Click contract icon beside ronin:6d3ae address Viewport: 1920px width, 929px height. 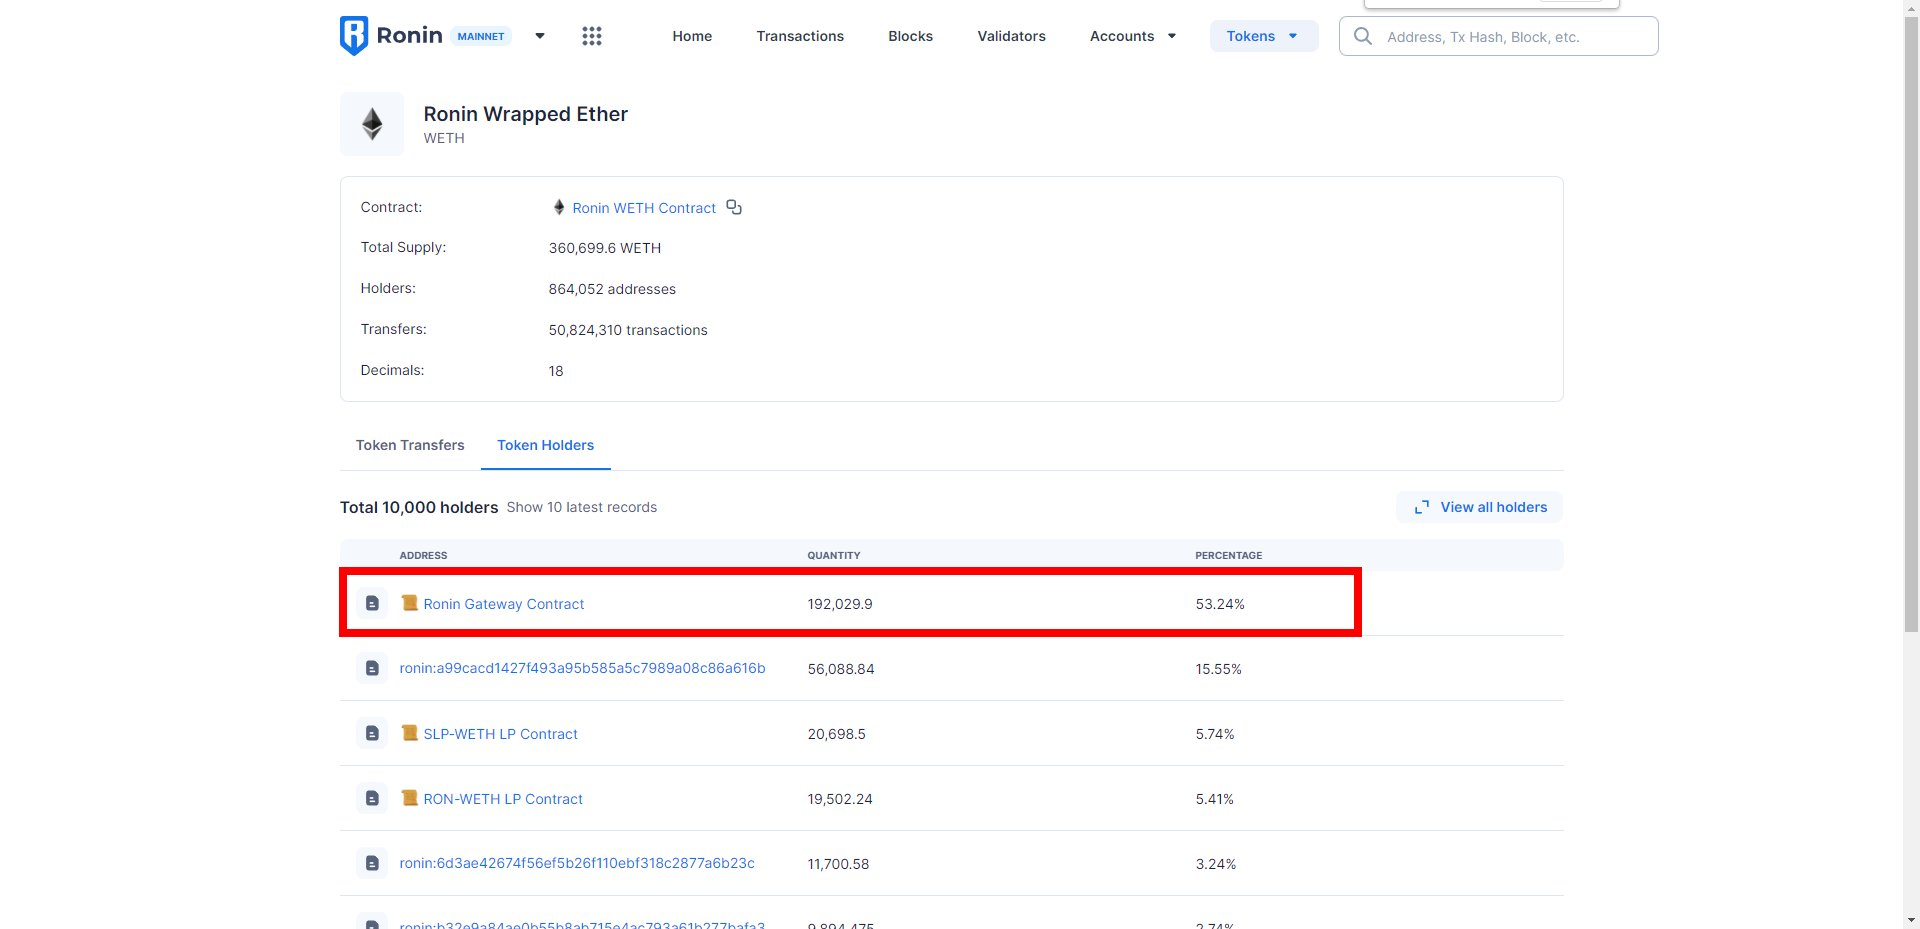(372, 863)
